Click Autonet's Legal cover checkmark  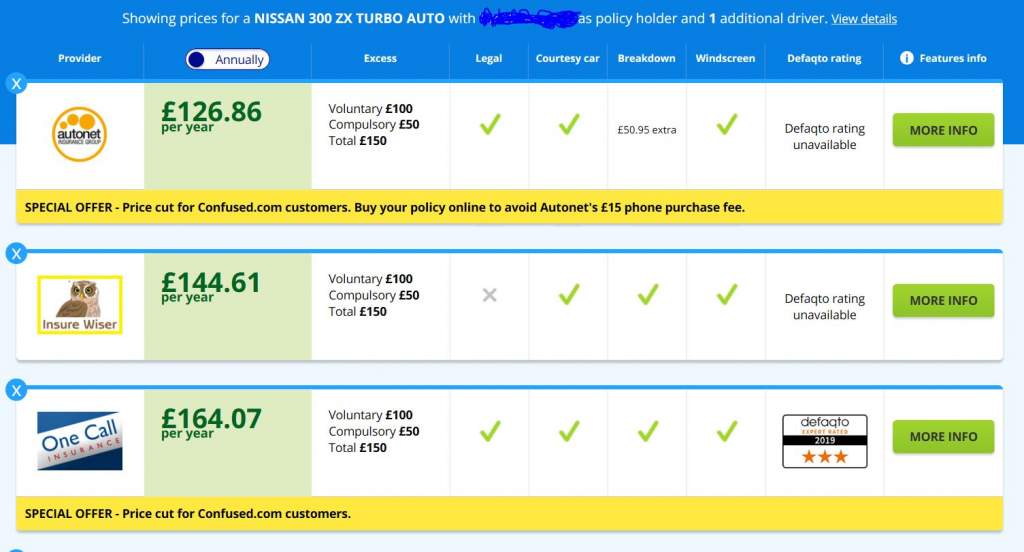click(x=489, y=125)
